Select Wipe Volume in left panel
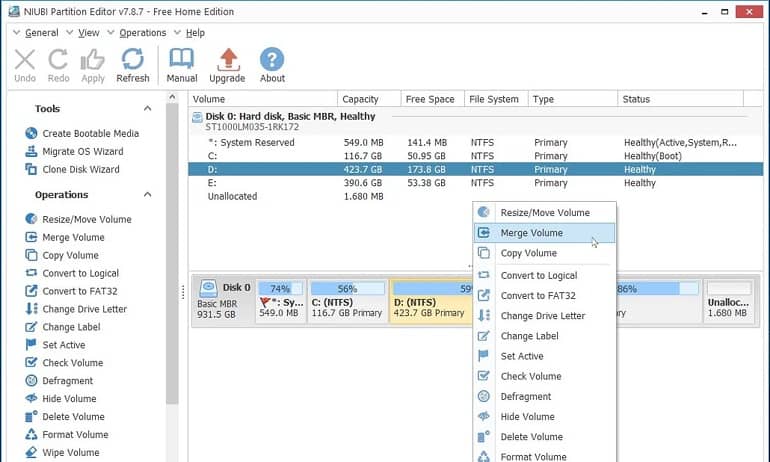Viewport: 770px width, 462px height. (x=62, y=452)
